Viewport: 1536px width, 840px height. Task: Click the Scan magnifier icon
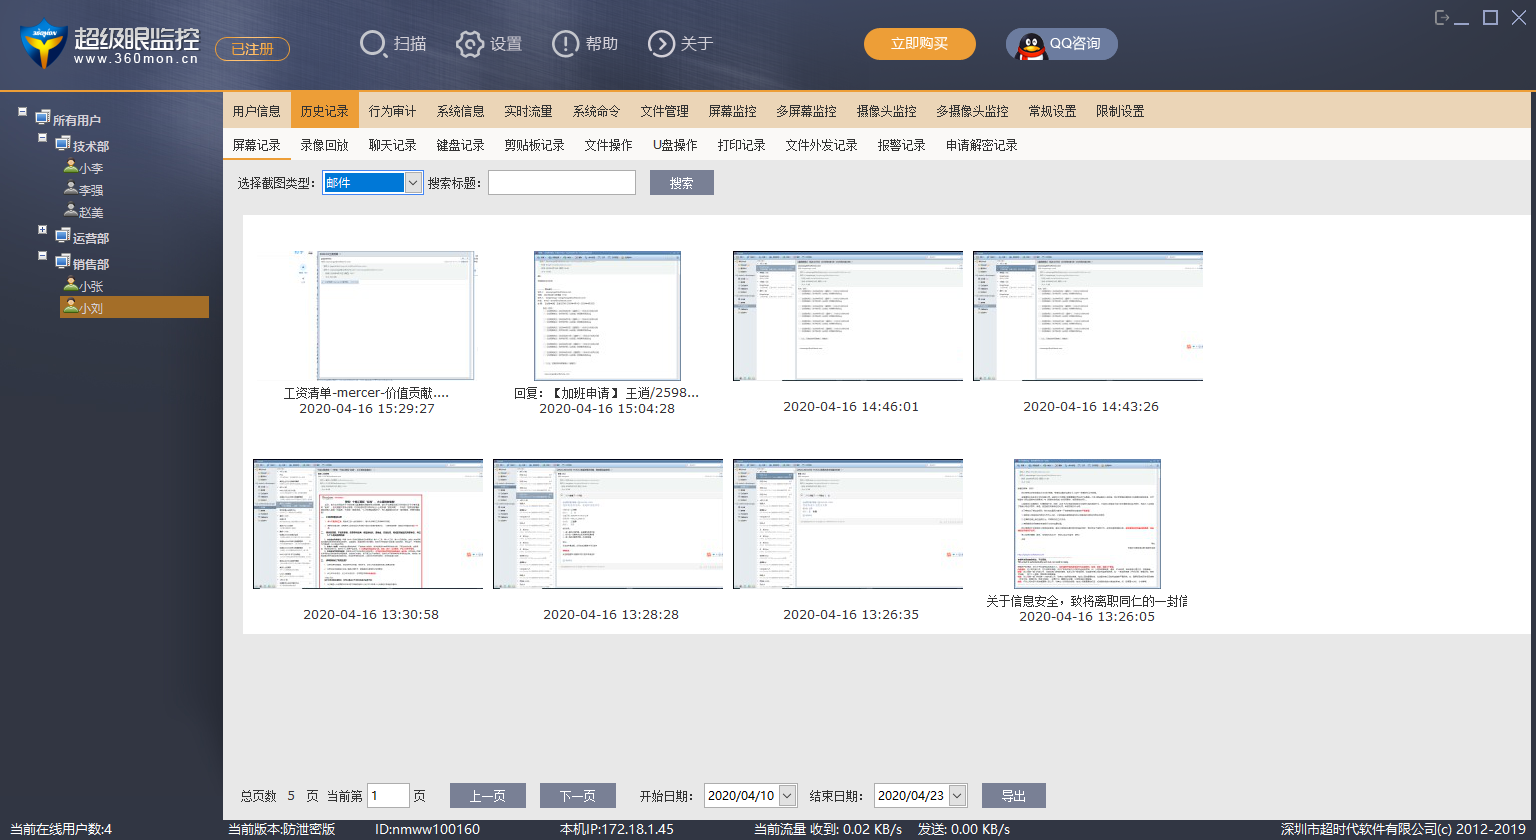point(373,44)
